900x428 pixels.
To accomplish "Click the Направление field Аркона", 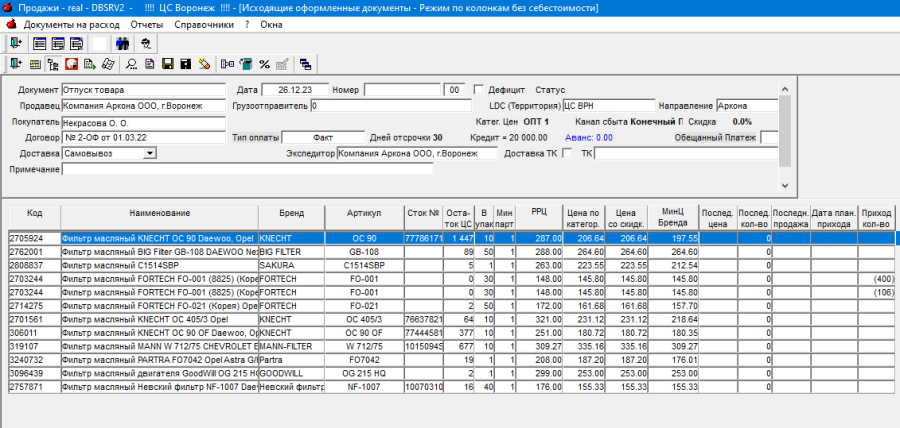I will coord(747,106).
